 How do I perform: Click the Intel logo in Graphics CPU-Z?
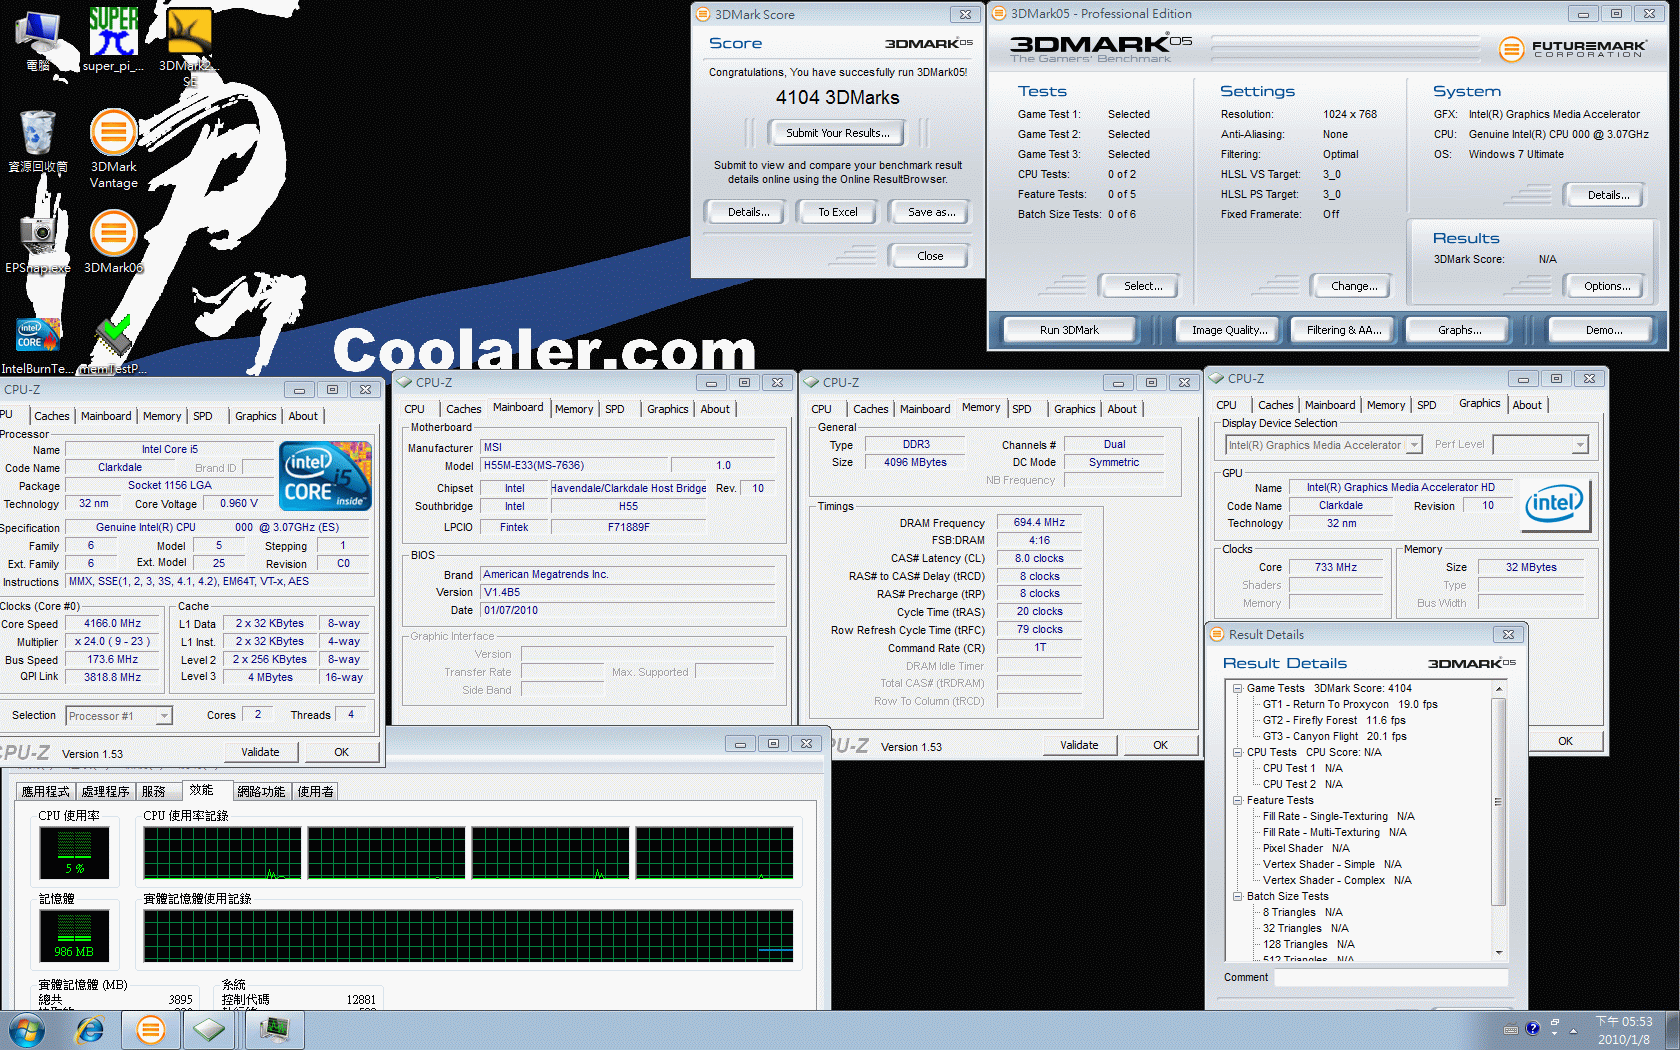click(x=1554, y=503)
